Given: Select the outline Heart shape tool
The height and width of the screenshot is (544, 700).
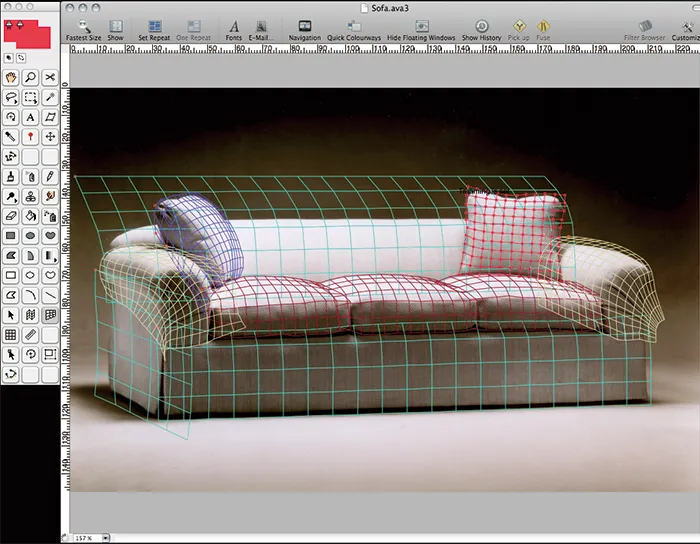Looking at the screenshot, I should click(x=50, y=275).
